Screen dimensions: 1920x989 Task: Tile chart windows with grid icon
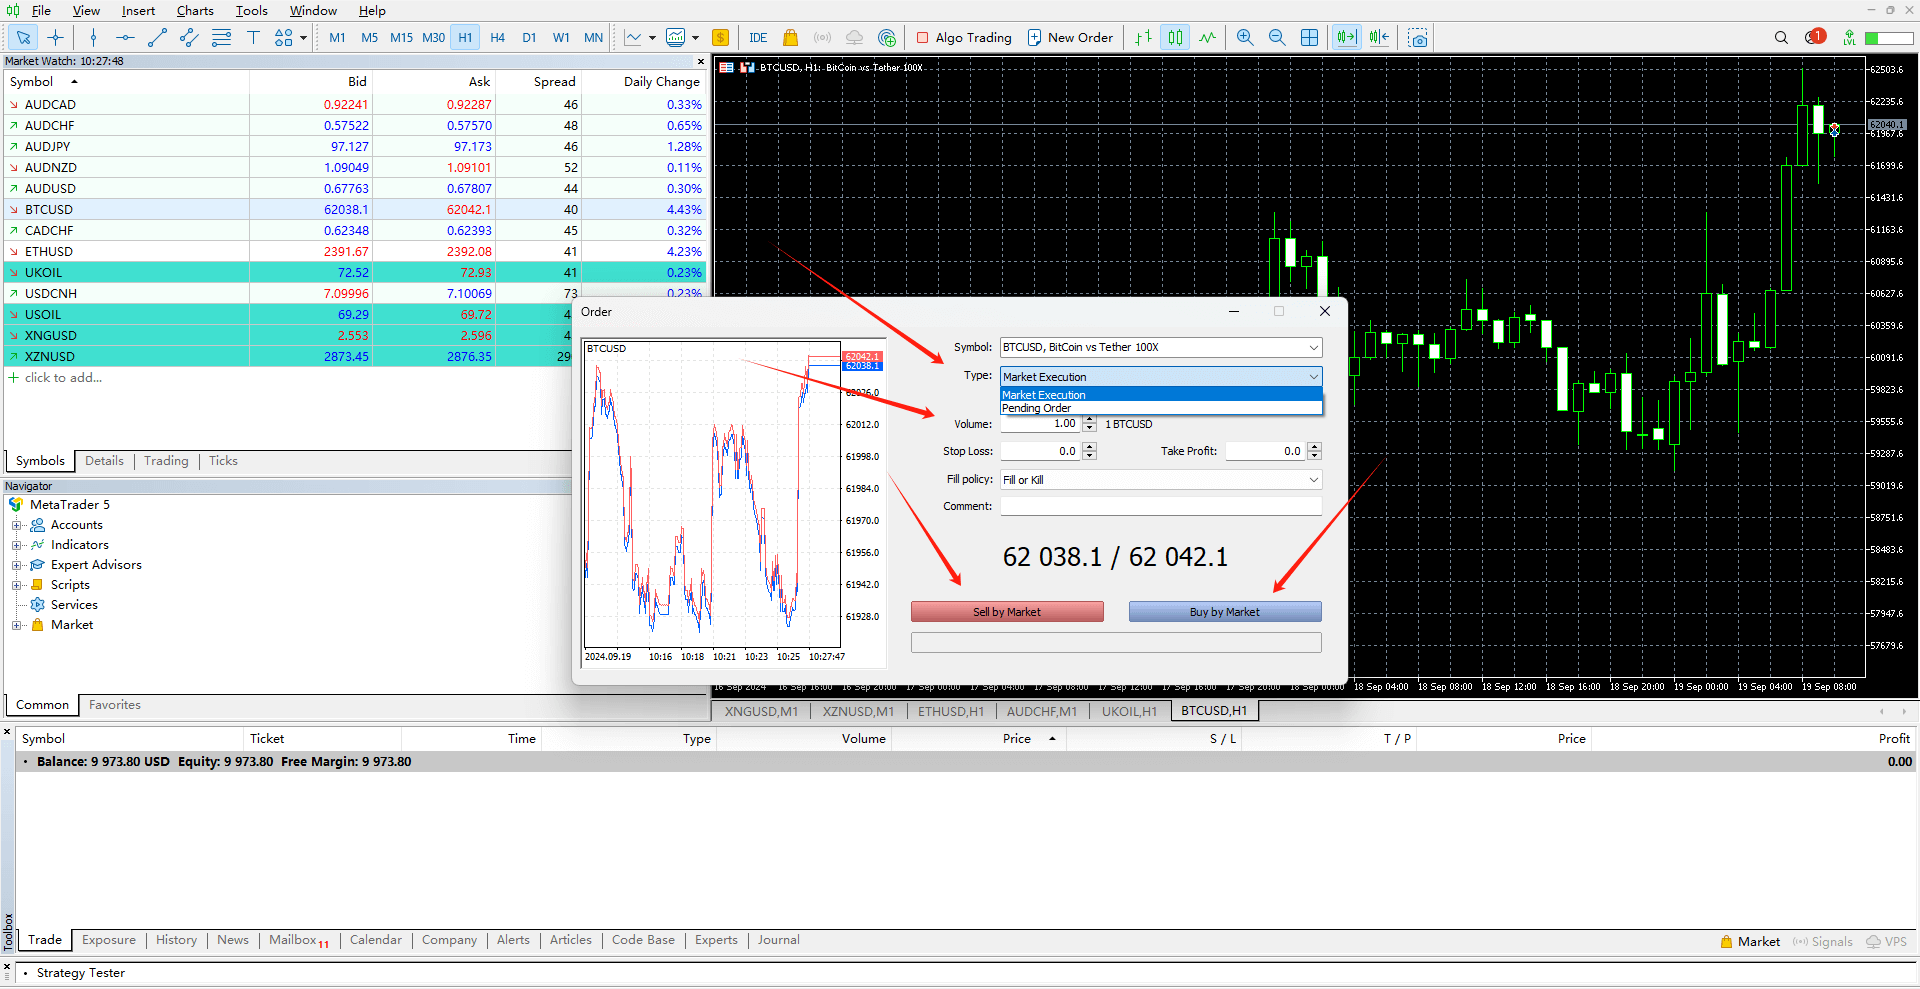(x=1309, y=38)
